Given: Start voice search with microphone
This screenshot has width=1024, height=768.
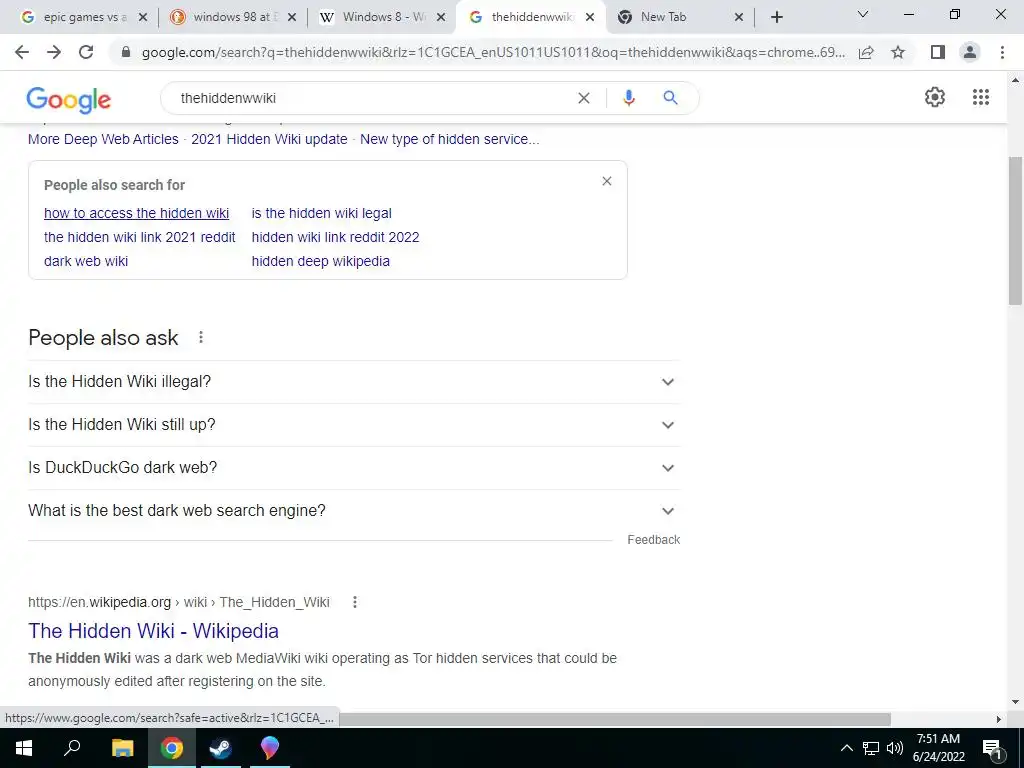Looking at the screenshot, I should click(628, 98).
